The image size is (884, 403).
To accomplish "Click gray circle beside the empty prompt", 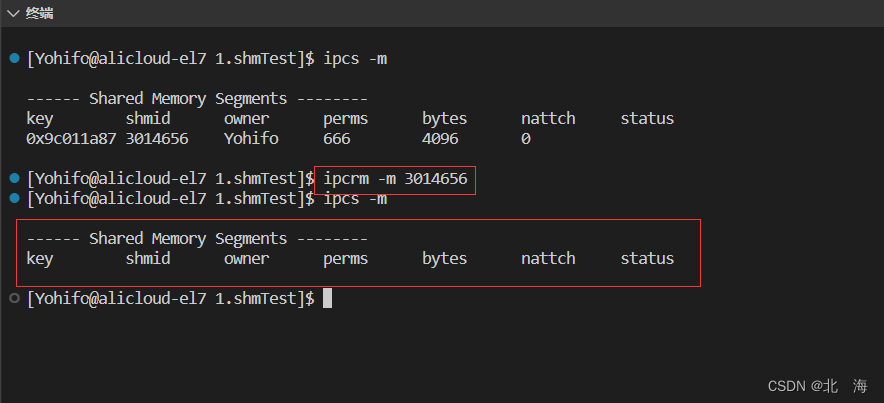I will tap(15, 298).
